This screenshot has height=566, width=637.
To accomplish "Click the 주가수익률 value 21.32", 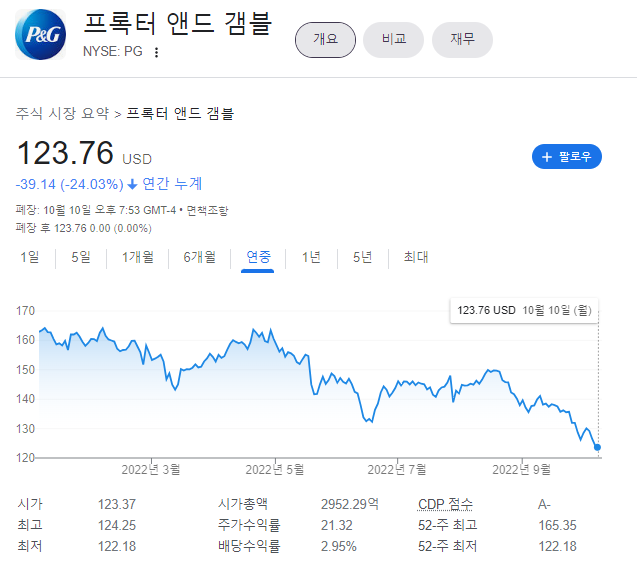I will 337,525.
